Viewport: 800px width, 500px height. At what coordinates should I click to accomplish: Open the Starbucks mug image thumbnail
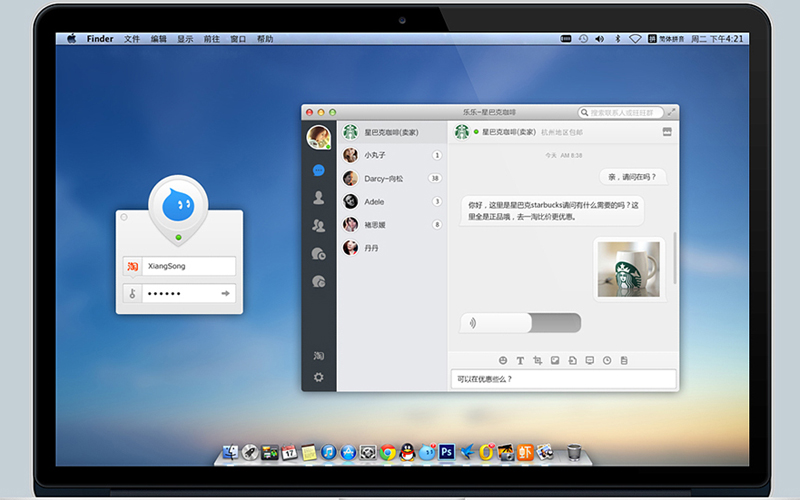point(628,269)
